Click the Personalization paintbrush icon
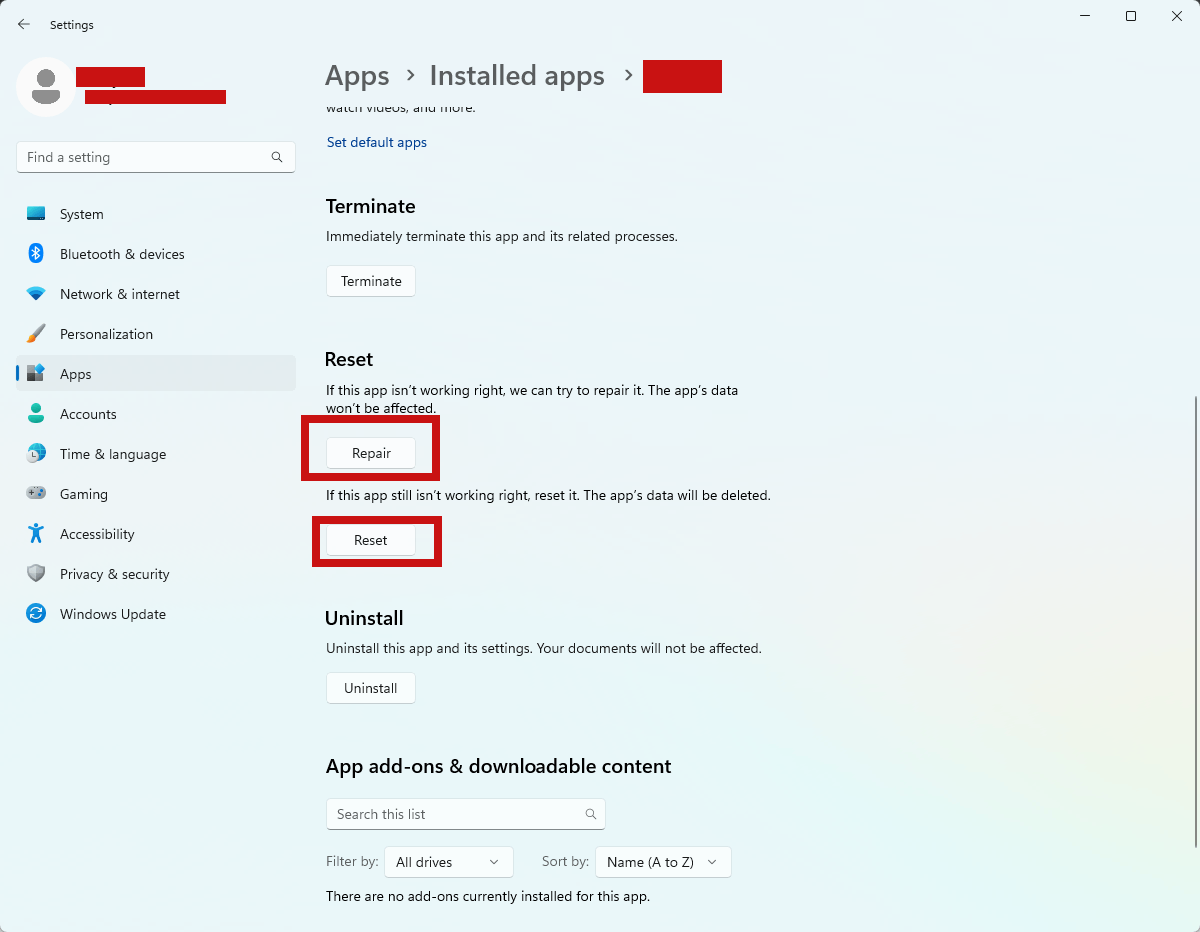Screen dimensions: 1200x932 click(x=36, y=334)
